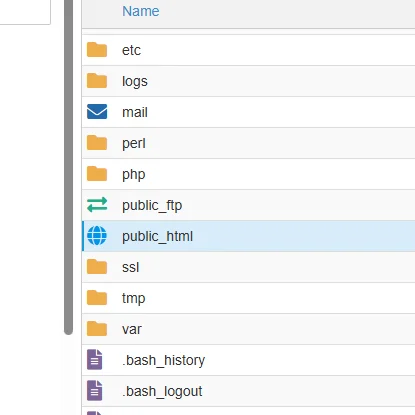The width and height of the screenshot is (415, 415).
Task: Click the logs folder icon
Action: [97, 81]
